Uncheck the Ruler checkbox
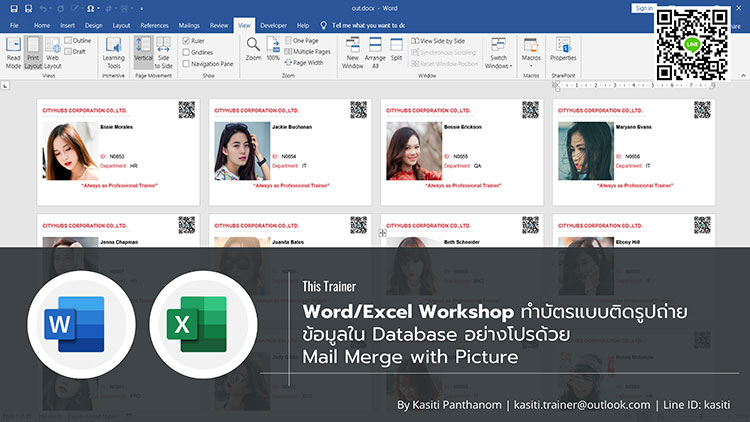750x422 pixels. tap(186, 41)
